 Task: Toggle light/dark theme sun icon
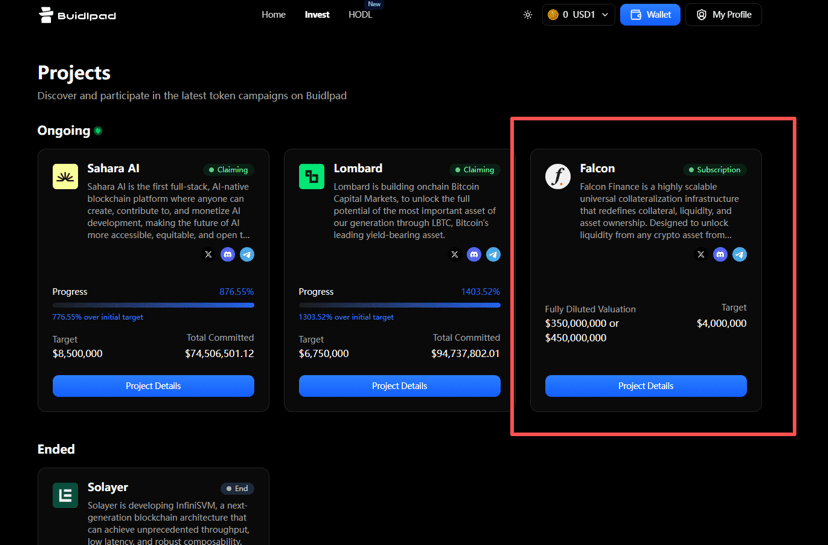point(528,15)
